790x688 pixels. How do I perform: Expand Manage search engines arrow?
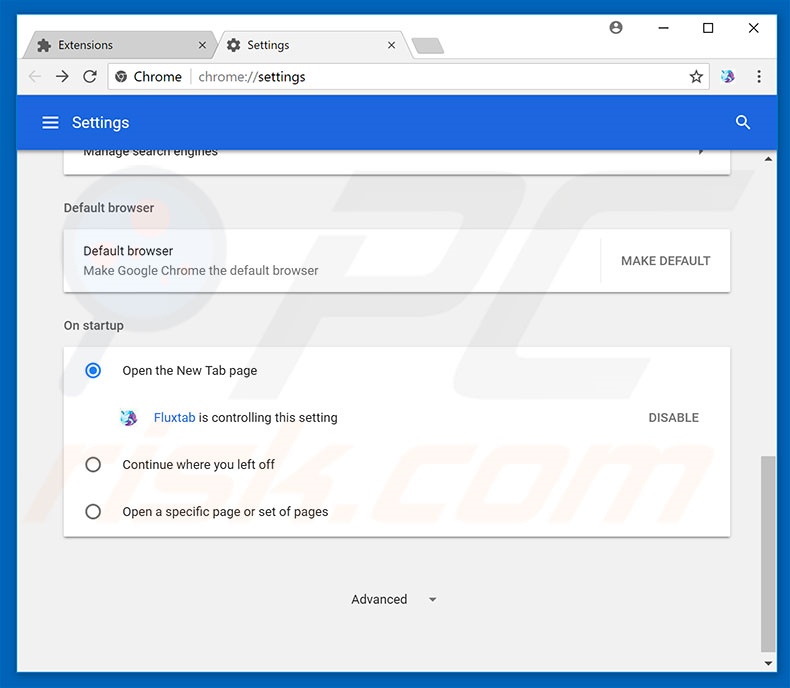[x=700, y=152]
